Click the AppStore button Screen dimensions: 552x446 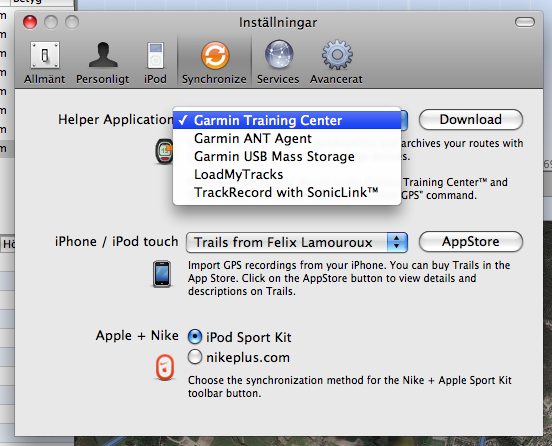(x=471, y=241)
